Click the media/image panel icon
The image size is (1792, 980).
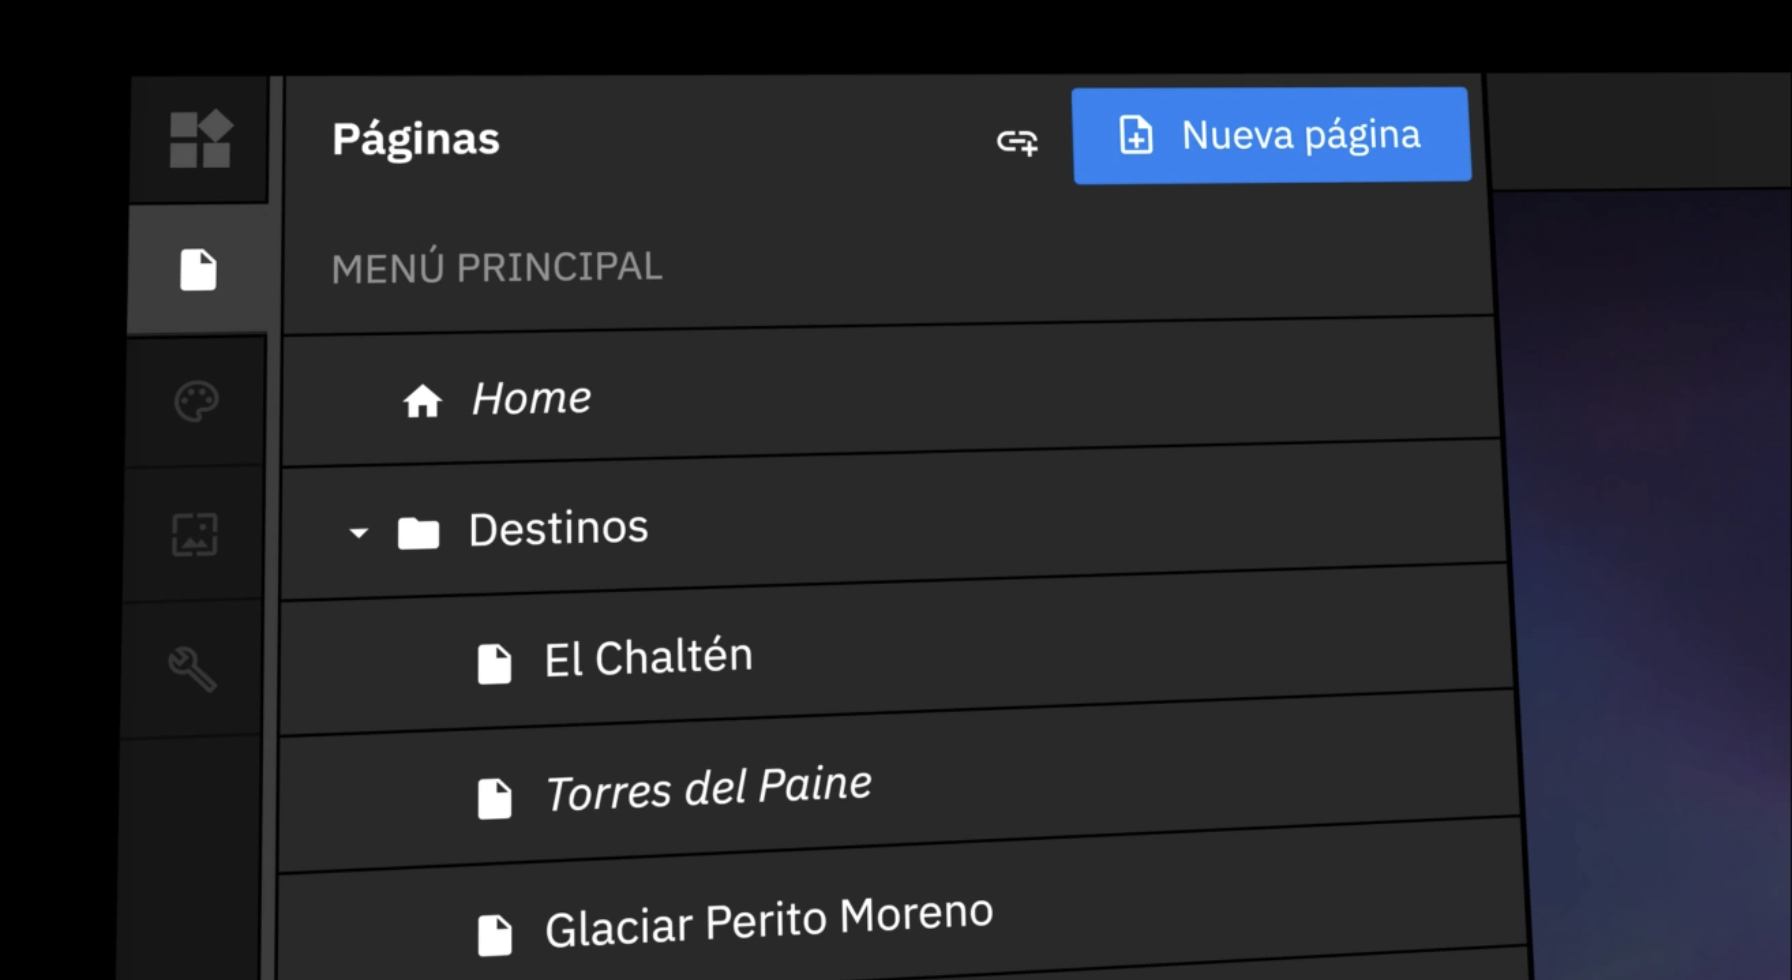[196, 535]
